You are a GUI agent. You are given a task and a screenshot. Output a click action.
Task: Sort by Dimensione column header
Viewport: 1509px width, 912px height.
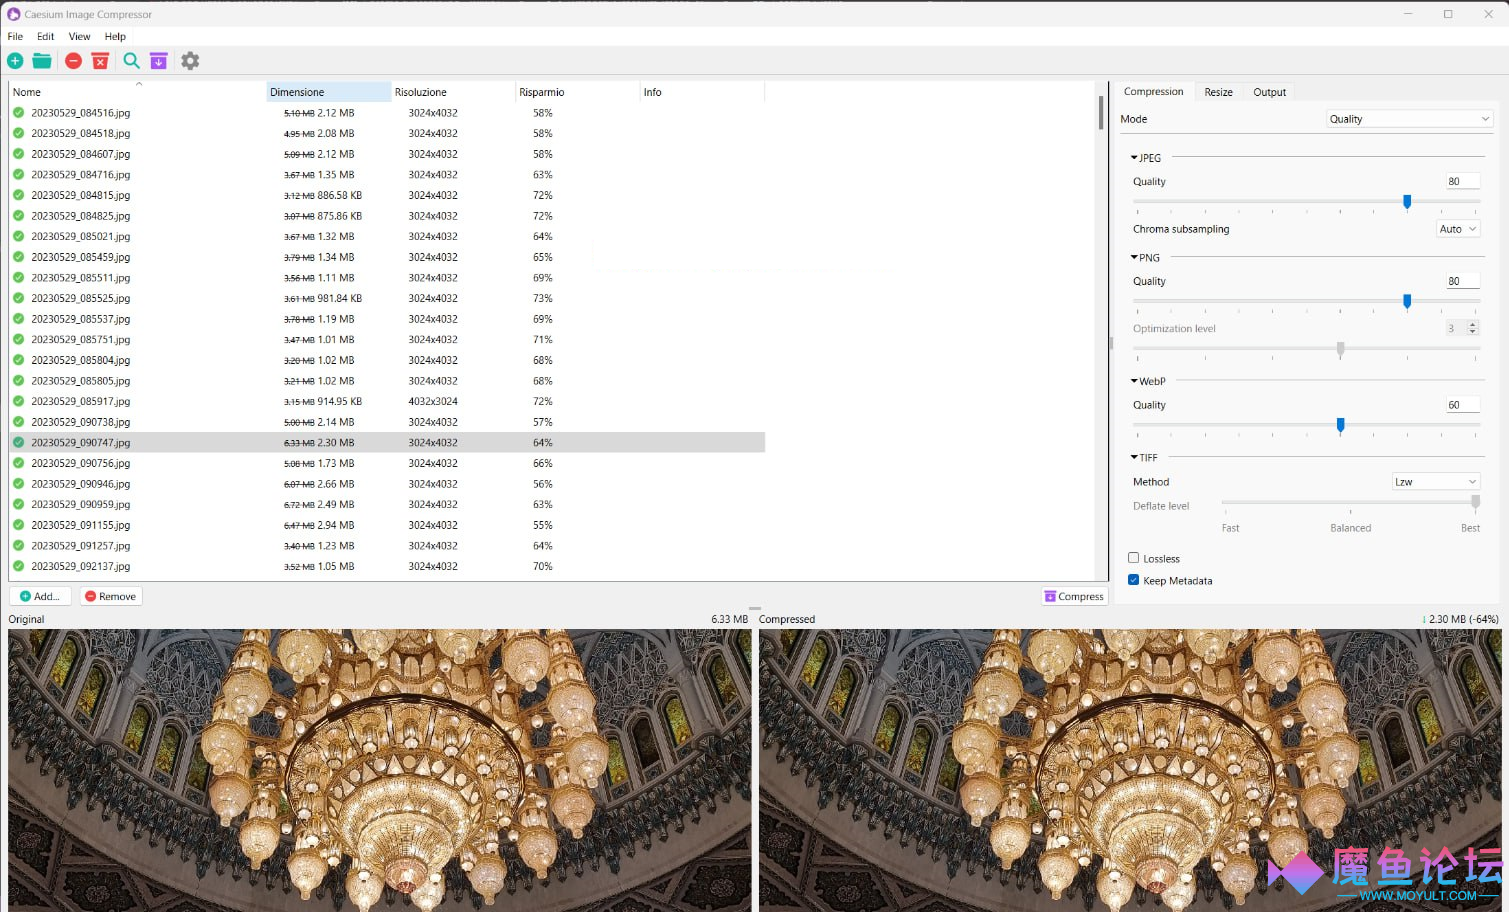[329, 92]
